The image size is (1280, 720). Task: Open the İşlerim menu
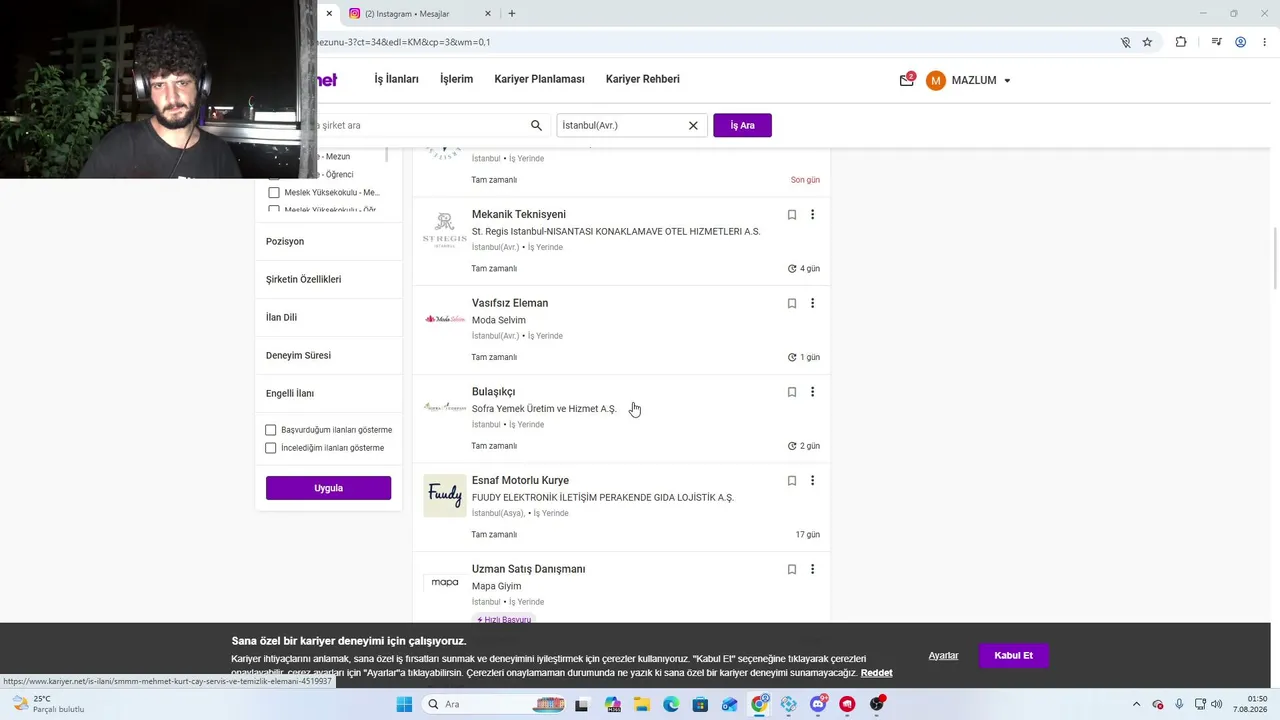point(456,79)
